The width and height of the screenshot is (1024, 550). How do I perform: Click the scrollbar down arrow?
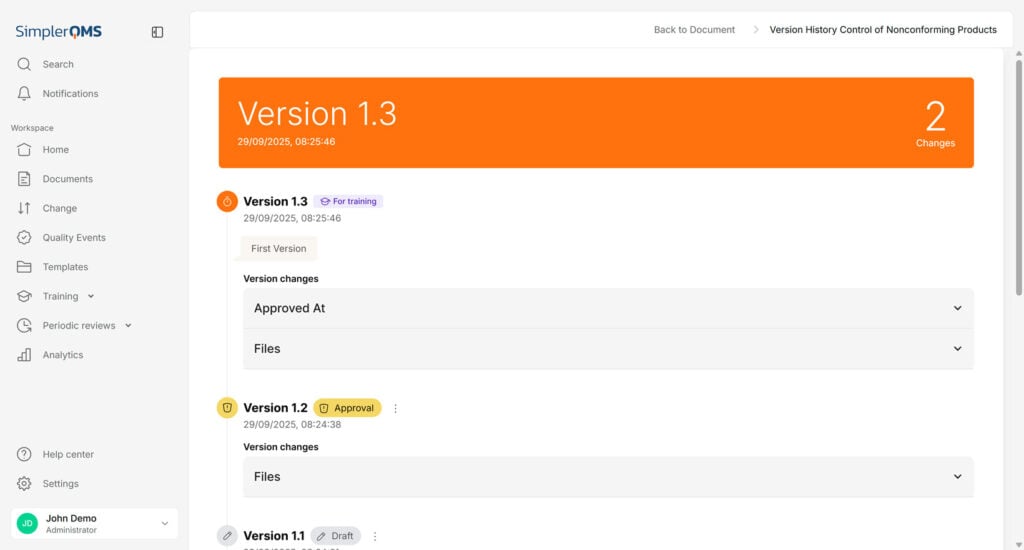pos(1019,545)
